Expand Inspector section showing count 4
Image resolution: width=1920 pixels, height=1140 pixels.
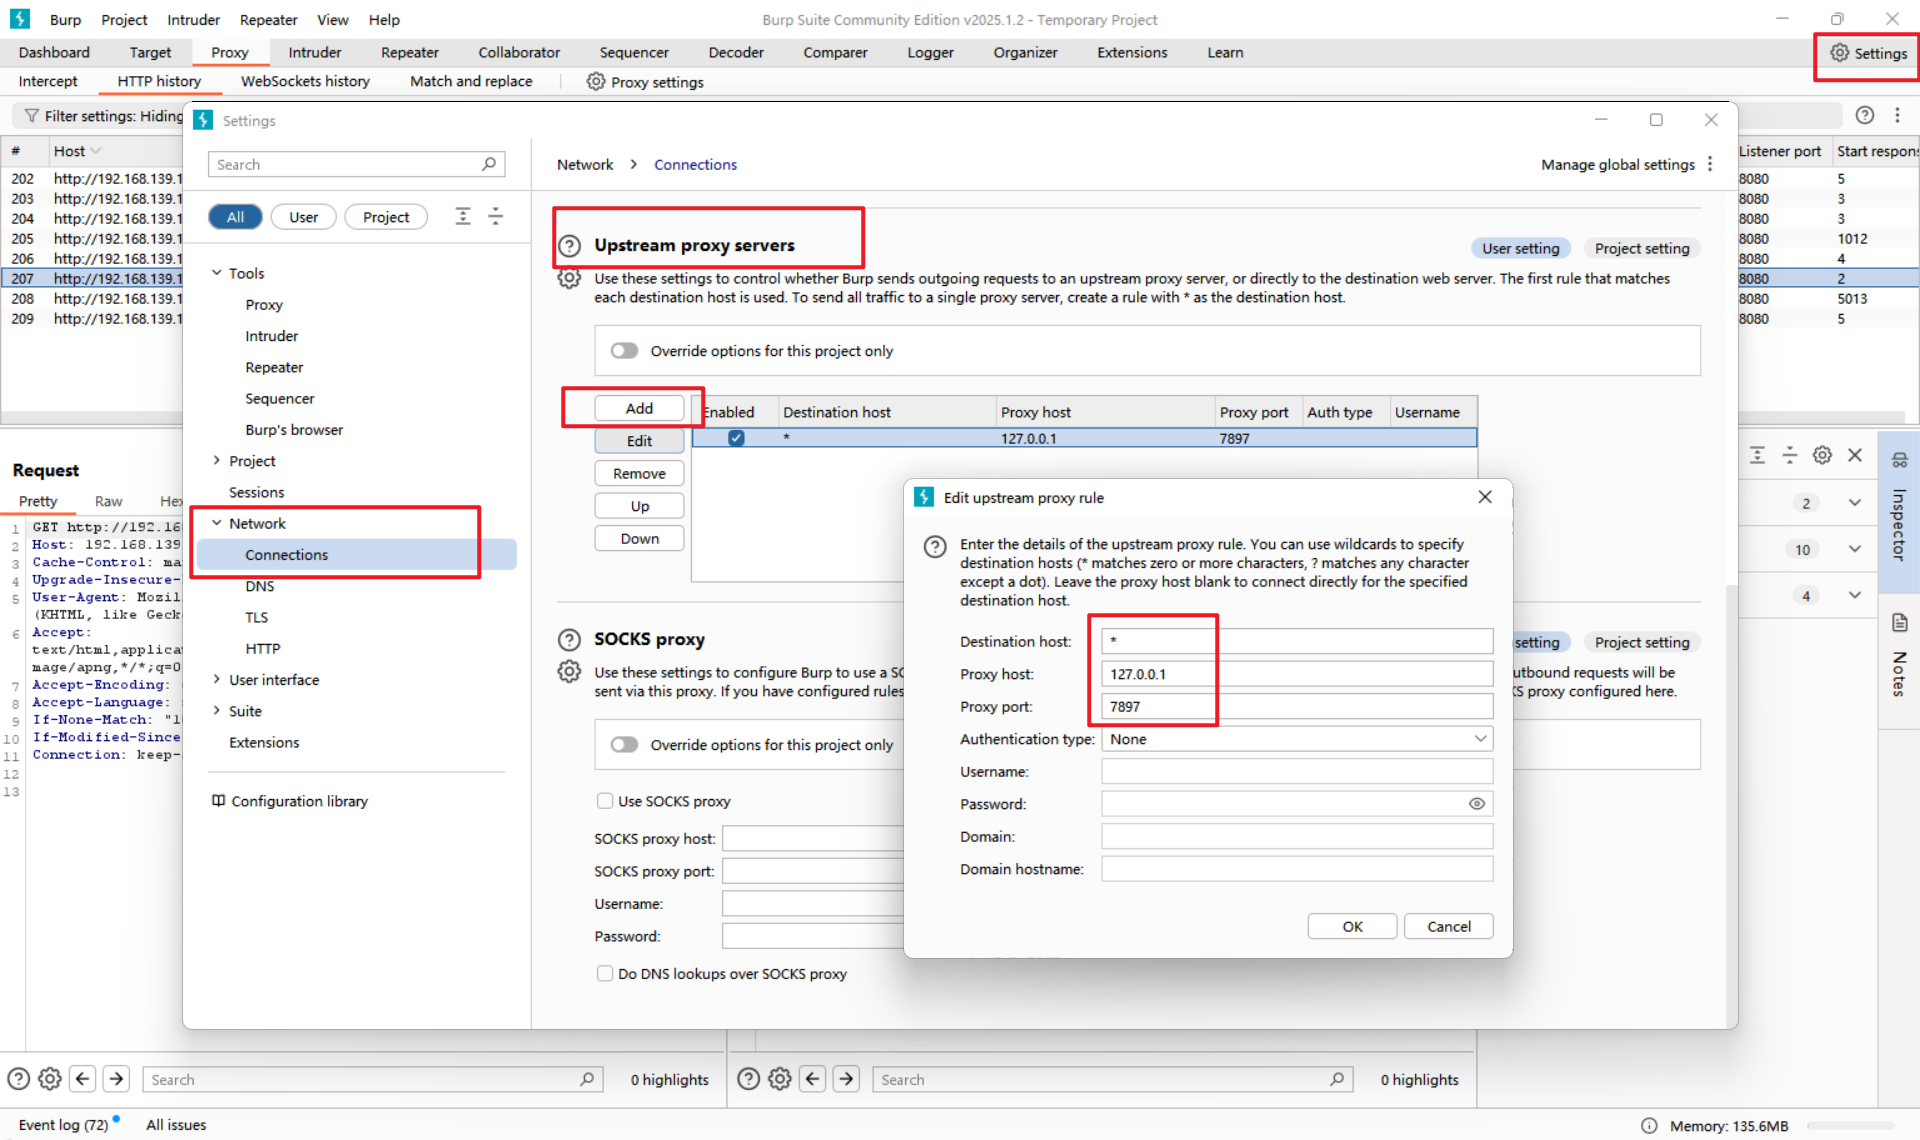(1855, 595)
